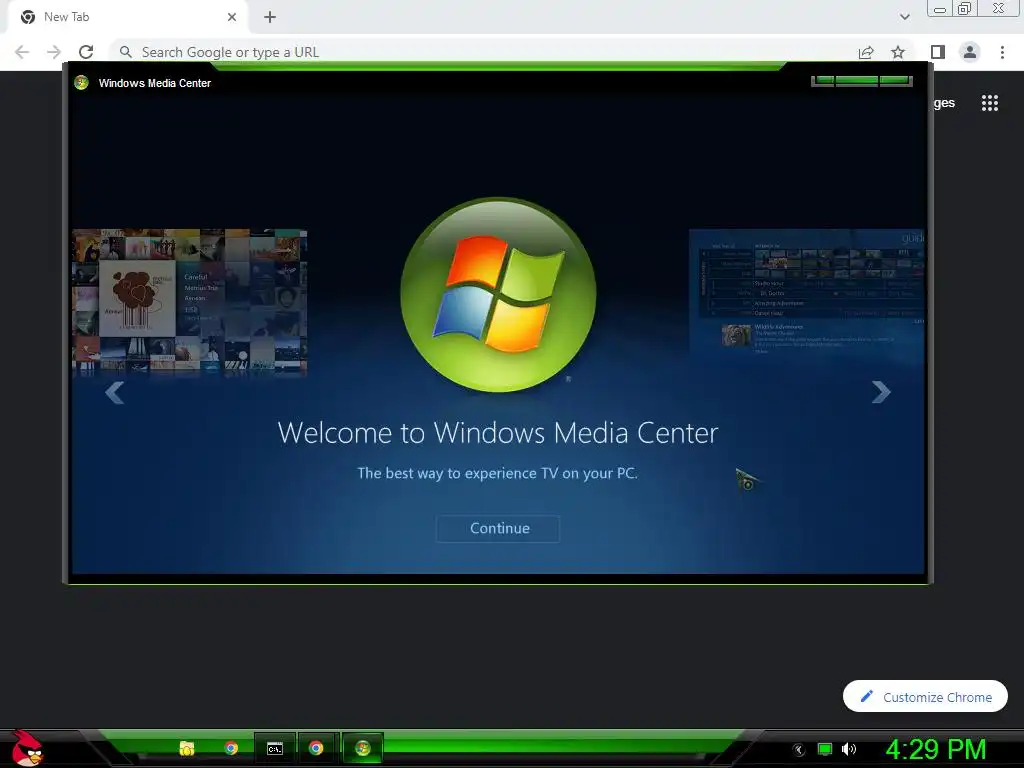The image size is (1024, 768).
Task: Focus the Chrome address bar
Action: click(483, 52)
